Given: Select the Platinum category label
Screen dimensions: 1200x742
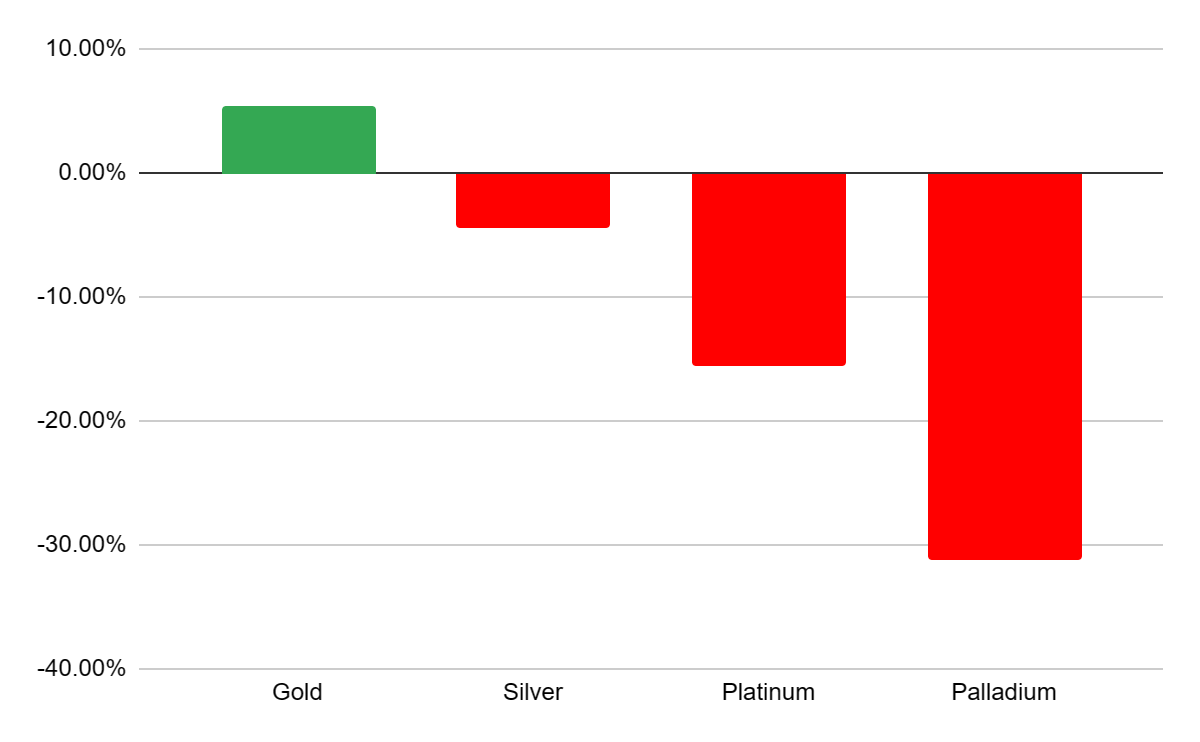Looking at the screenshot, I should [768, 692].
